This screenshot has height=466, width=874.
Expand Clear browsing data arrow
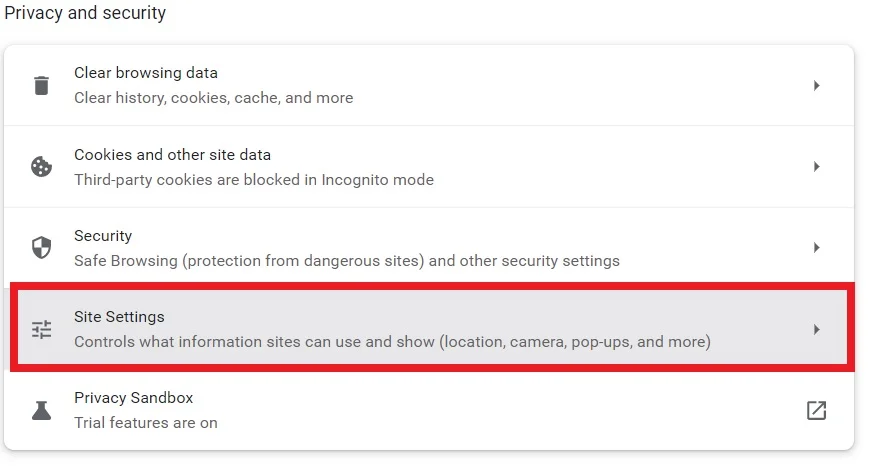(816, 85)
